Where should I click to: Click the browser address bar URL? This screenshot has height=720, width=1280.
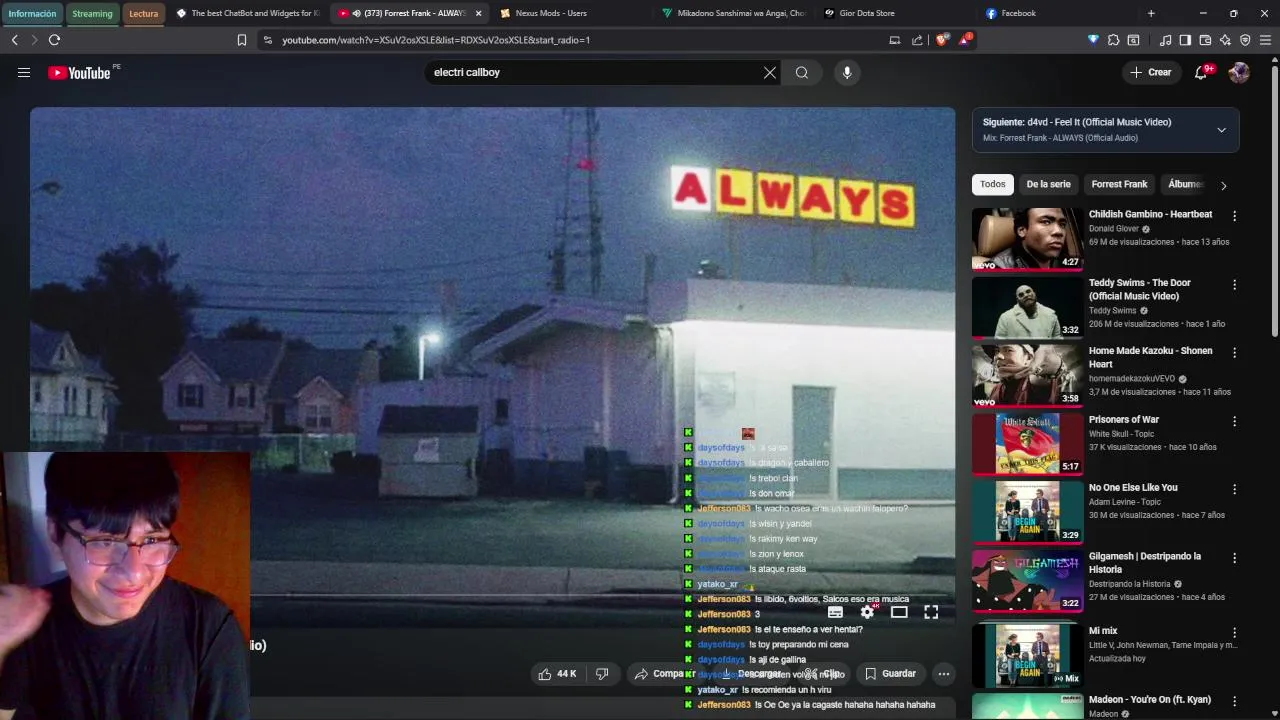[436, 40]
